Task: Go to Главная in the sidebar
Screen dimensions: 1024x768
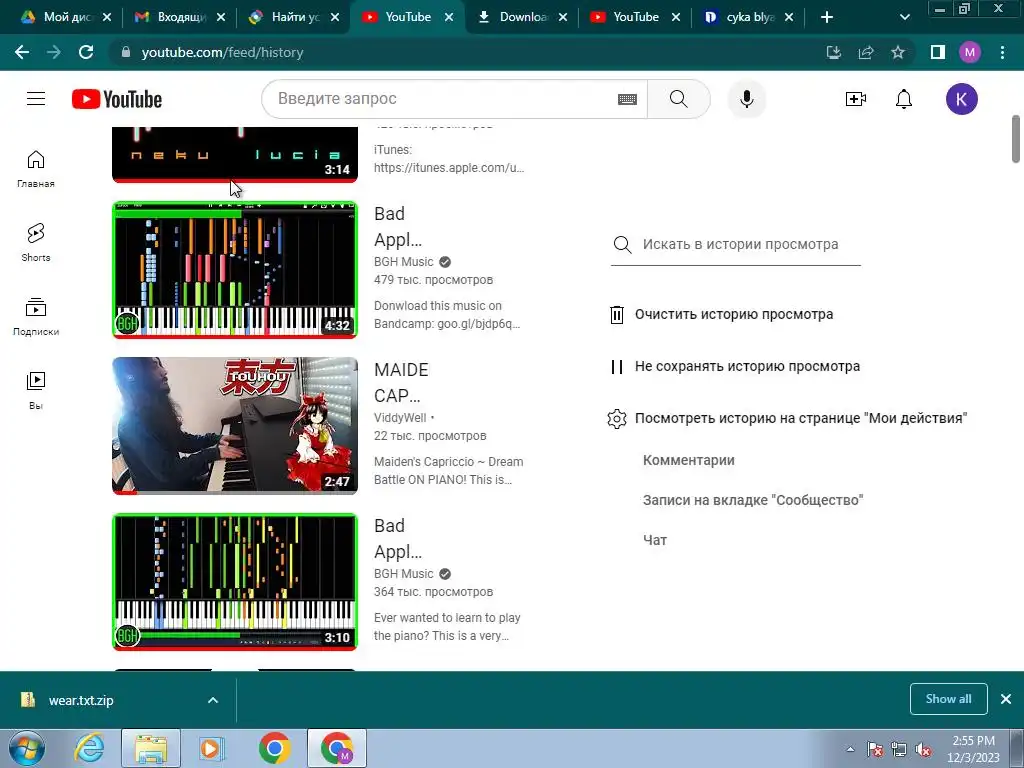Action: point(36,168)
